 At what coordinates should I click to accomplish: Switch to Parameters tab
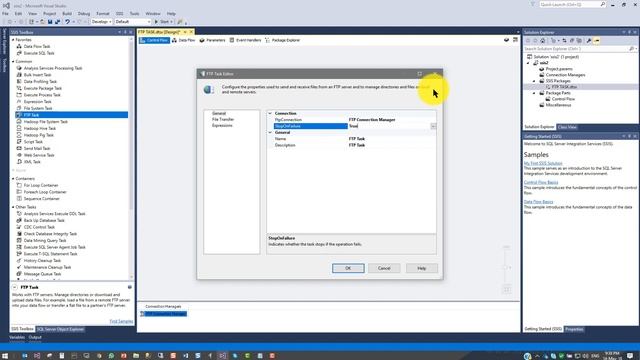point(212,40)
